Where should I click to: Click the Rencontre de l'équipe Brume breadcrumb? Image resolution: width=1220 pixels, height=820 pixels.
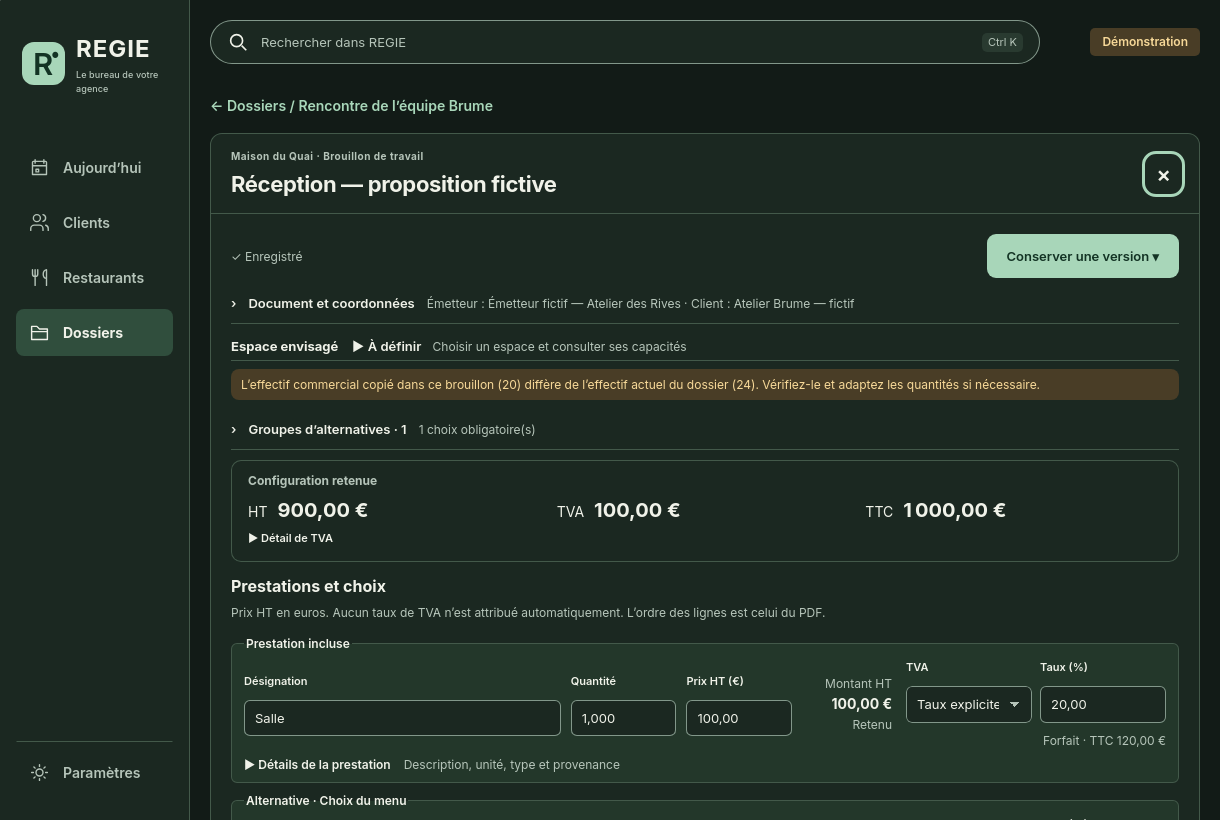(395, 106)
